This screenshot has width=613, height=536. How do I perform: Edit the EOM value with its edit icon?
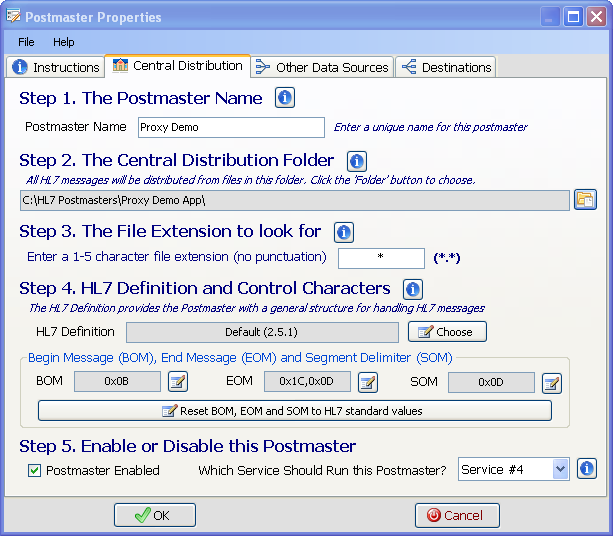click(x=368, y=381)
